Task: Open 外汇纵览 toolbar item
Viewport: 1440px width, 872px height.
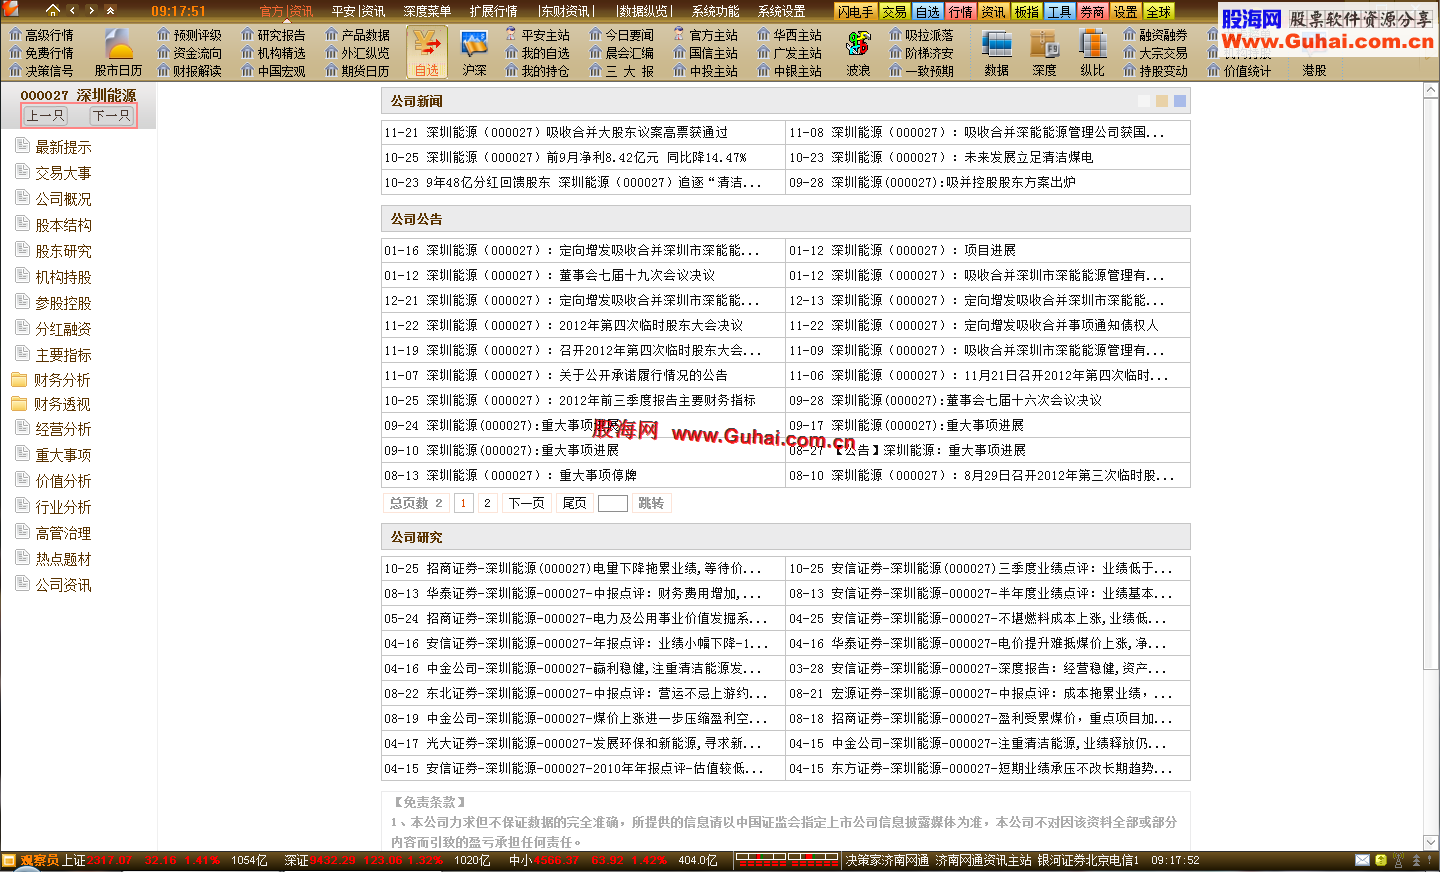Action: 357,53
